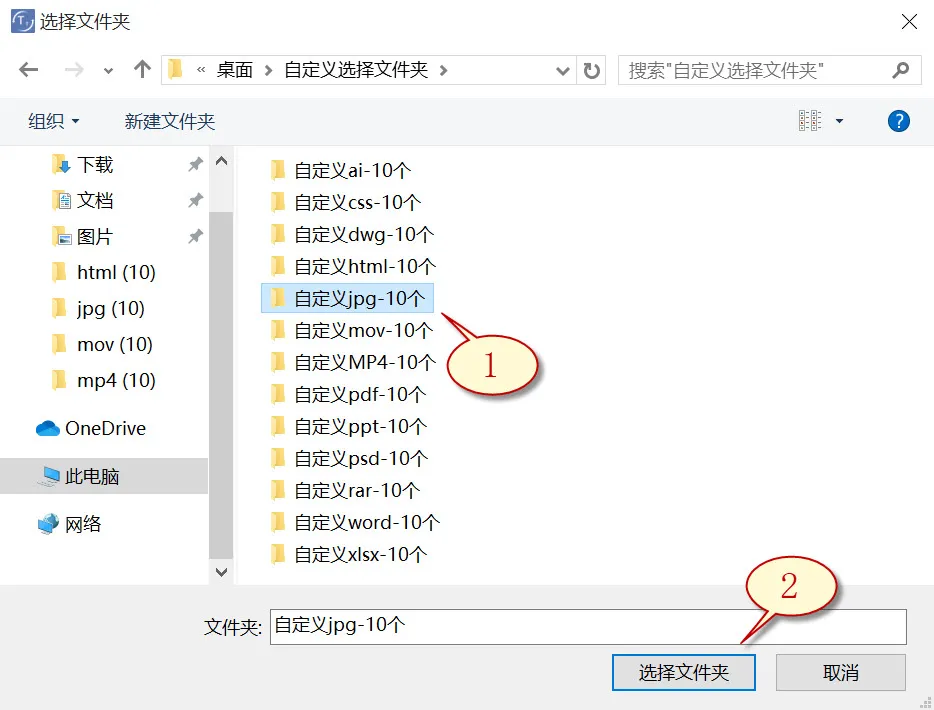Click the up one level arrow

[x=141, y=69]
